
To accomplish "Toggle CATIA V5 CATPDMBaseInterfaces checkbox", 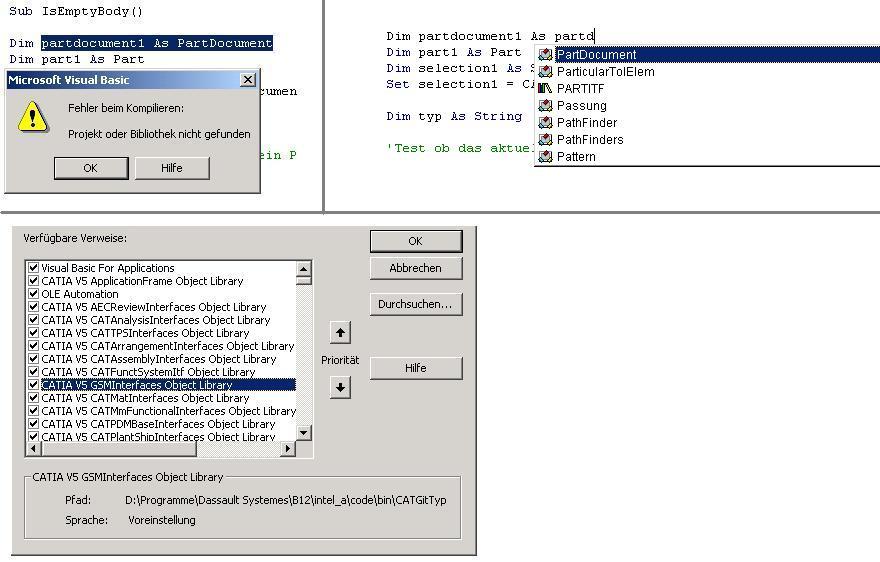I will (34, 423).
